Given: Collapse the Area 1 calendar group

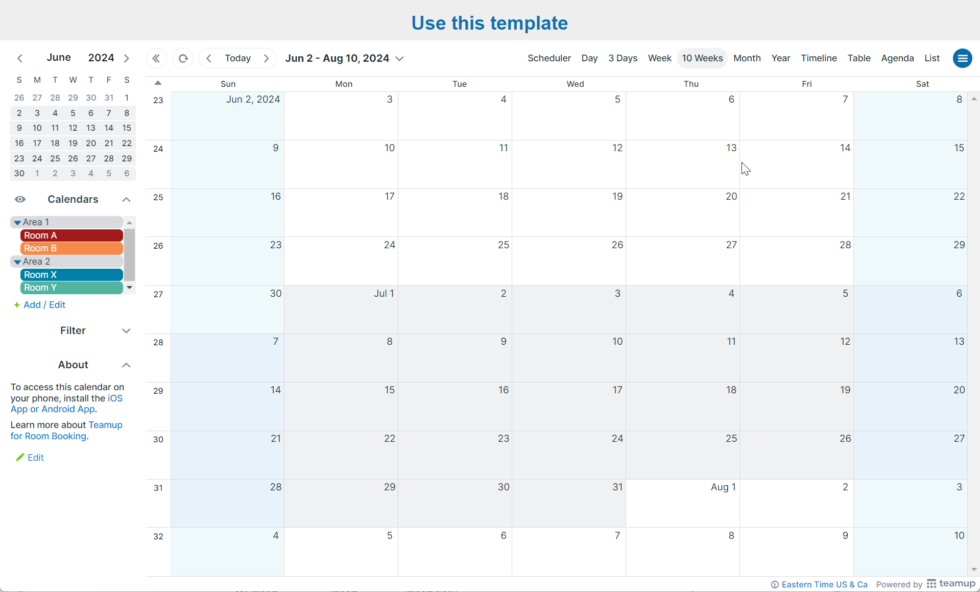Looking at the screenshot, I should tap(20, 221).
